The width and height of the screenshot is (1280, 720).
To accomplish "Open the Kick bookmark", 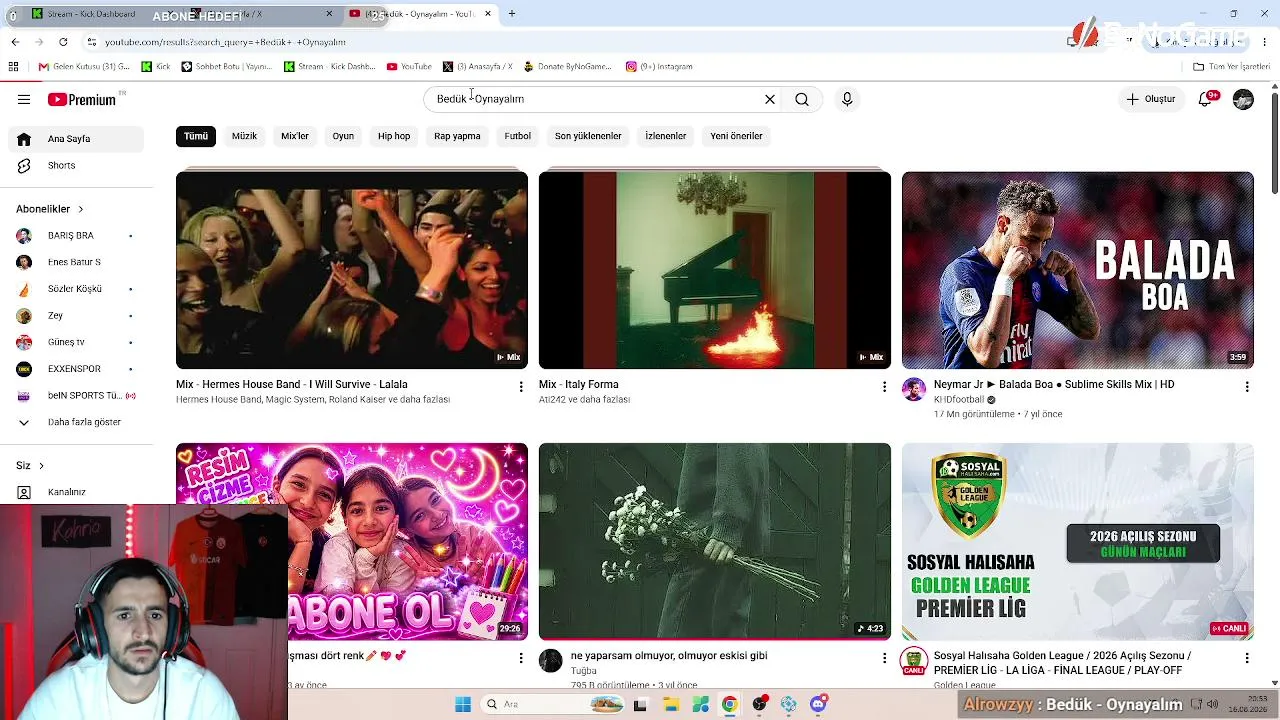I will [x=156, y=67].
